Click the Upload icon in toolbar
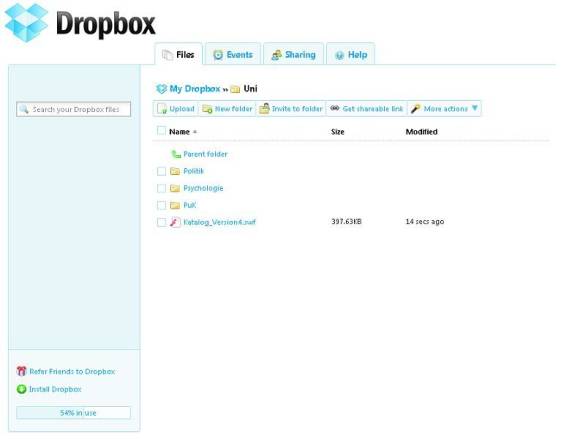This screenshot has width=580, height=439. [162, 109]
